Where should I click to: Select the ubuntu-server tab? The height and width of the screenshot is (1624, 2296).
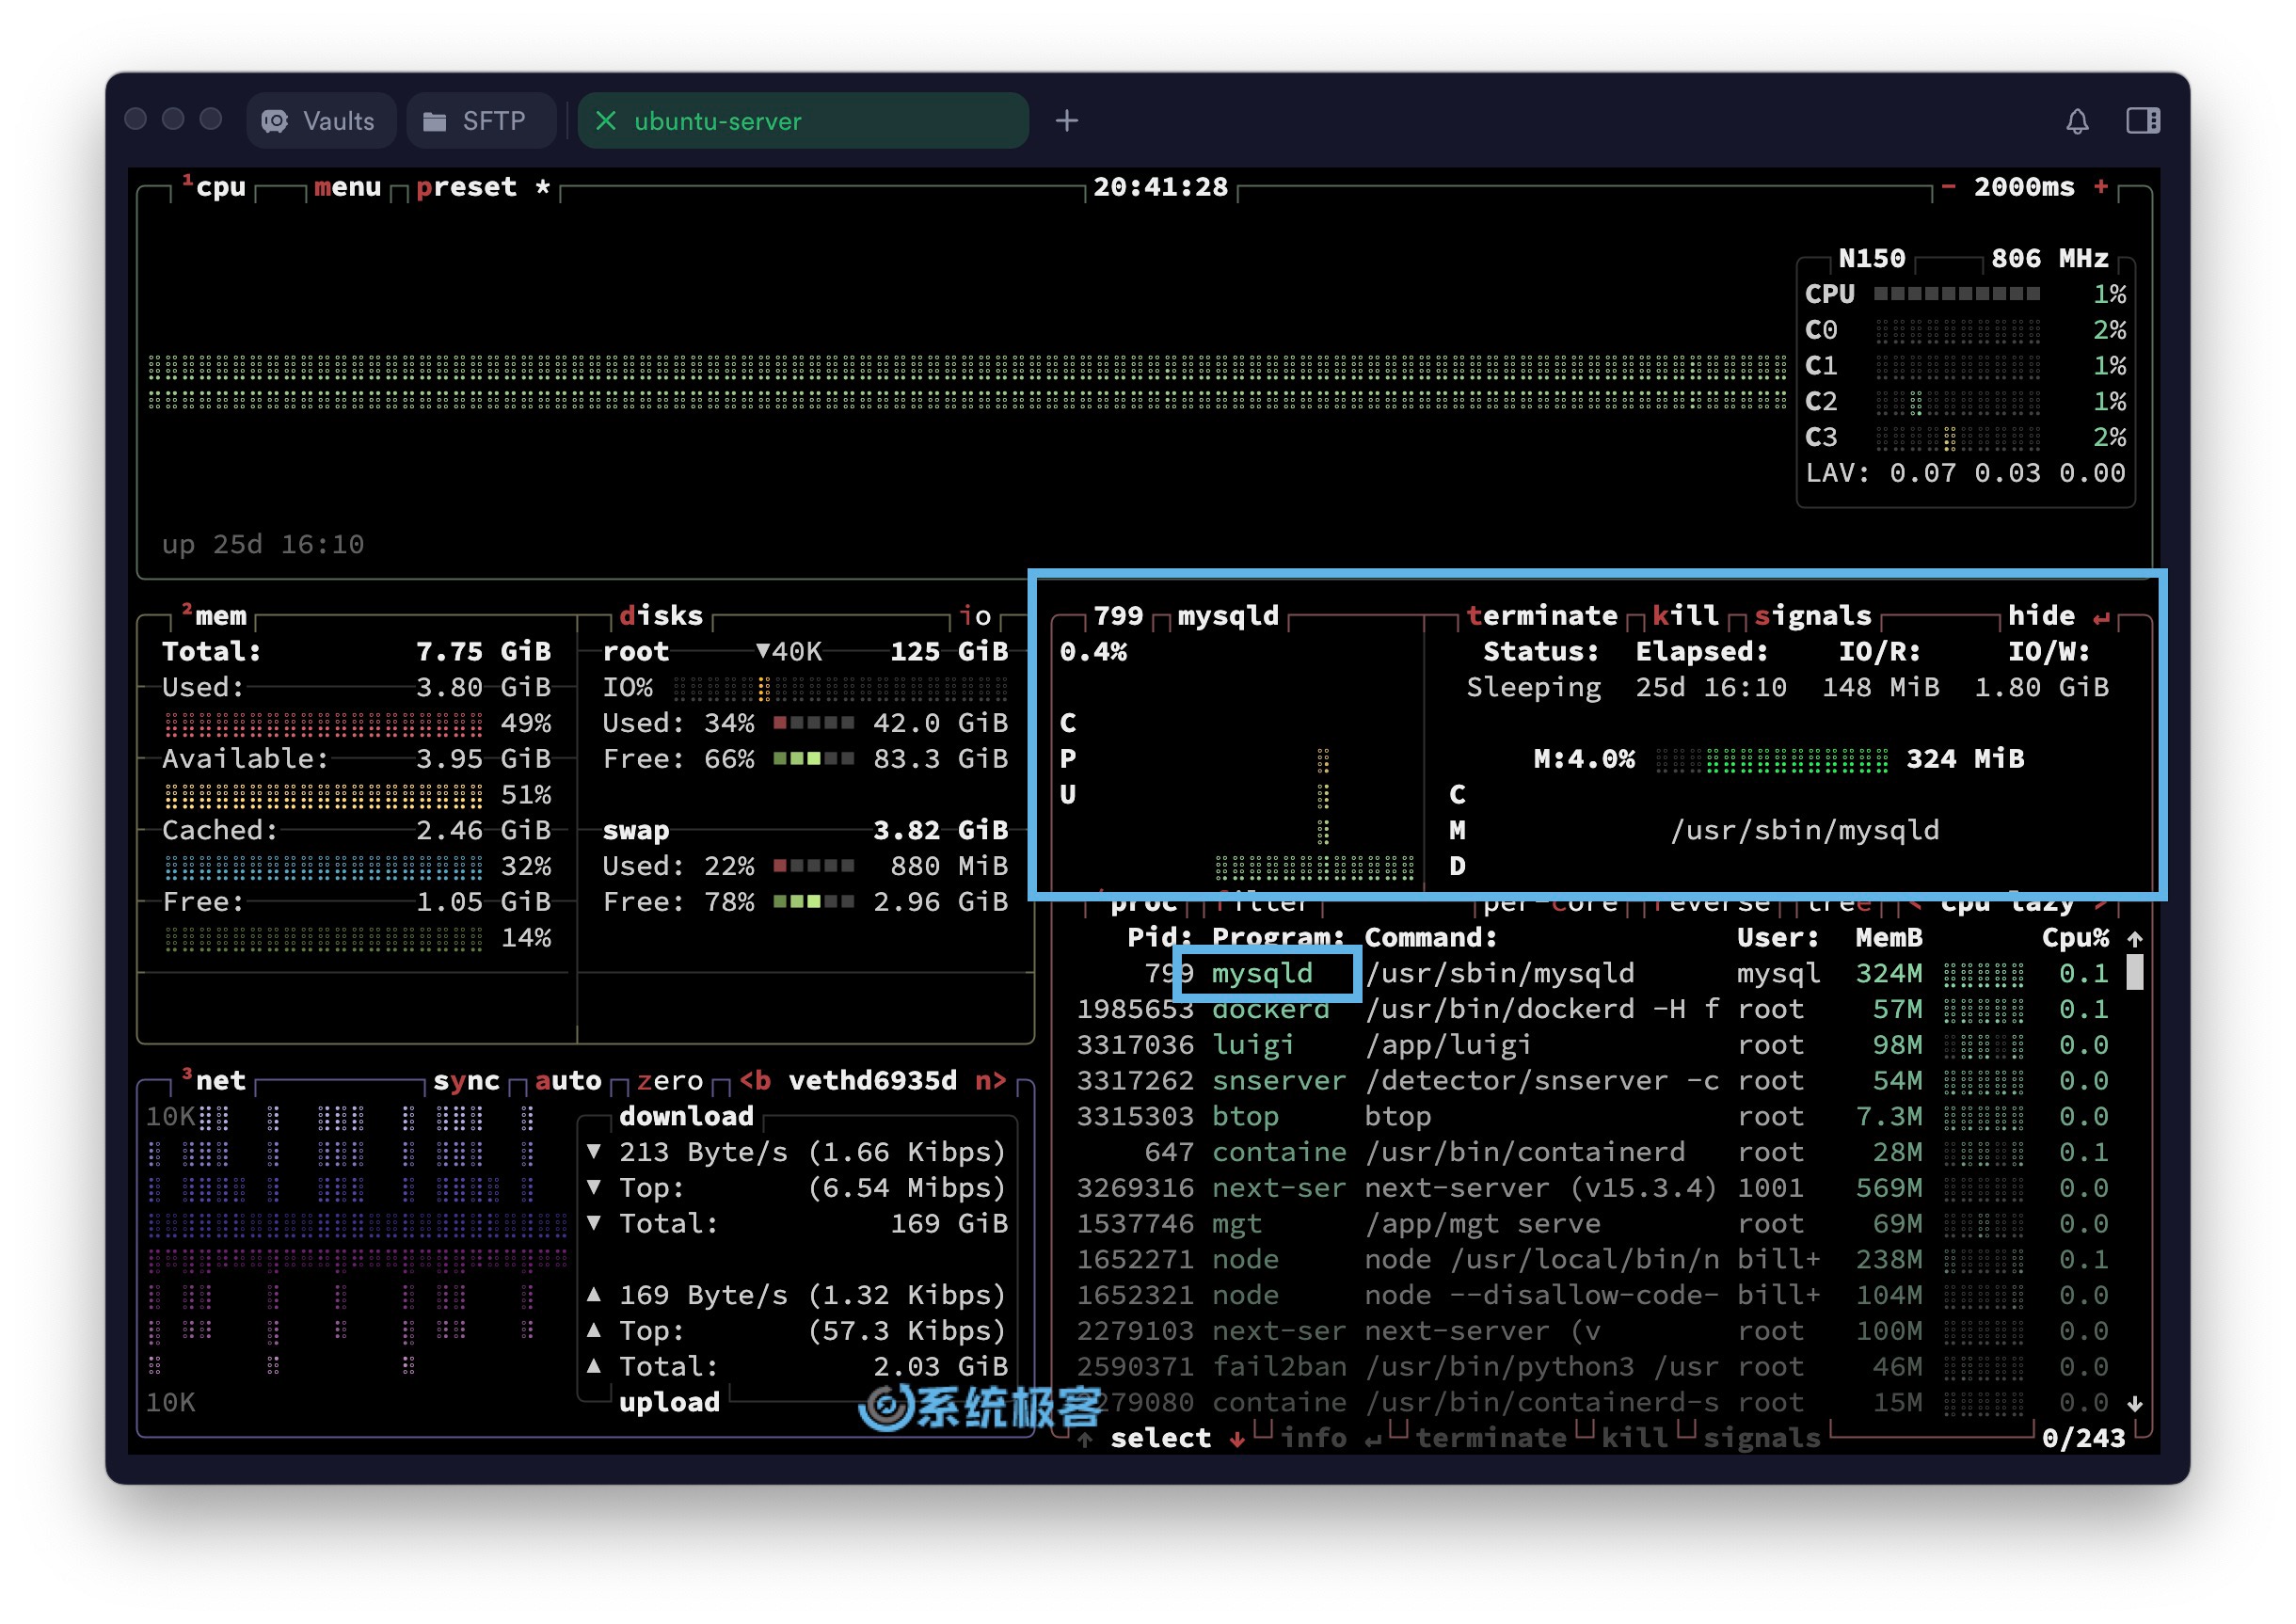coord(803,121)
